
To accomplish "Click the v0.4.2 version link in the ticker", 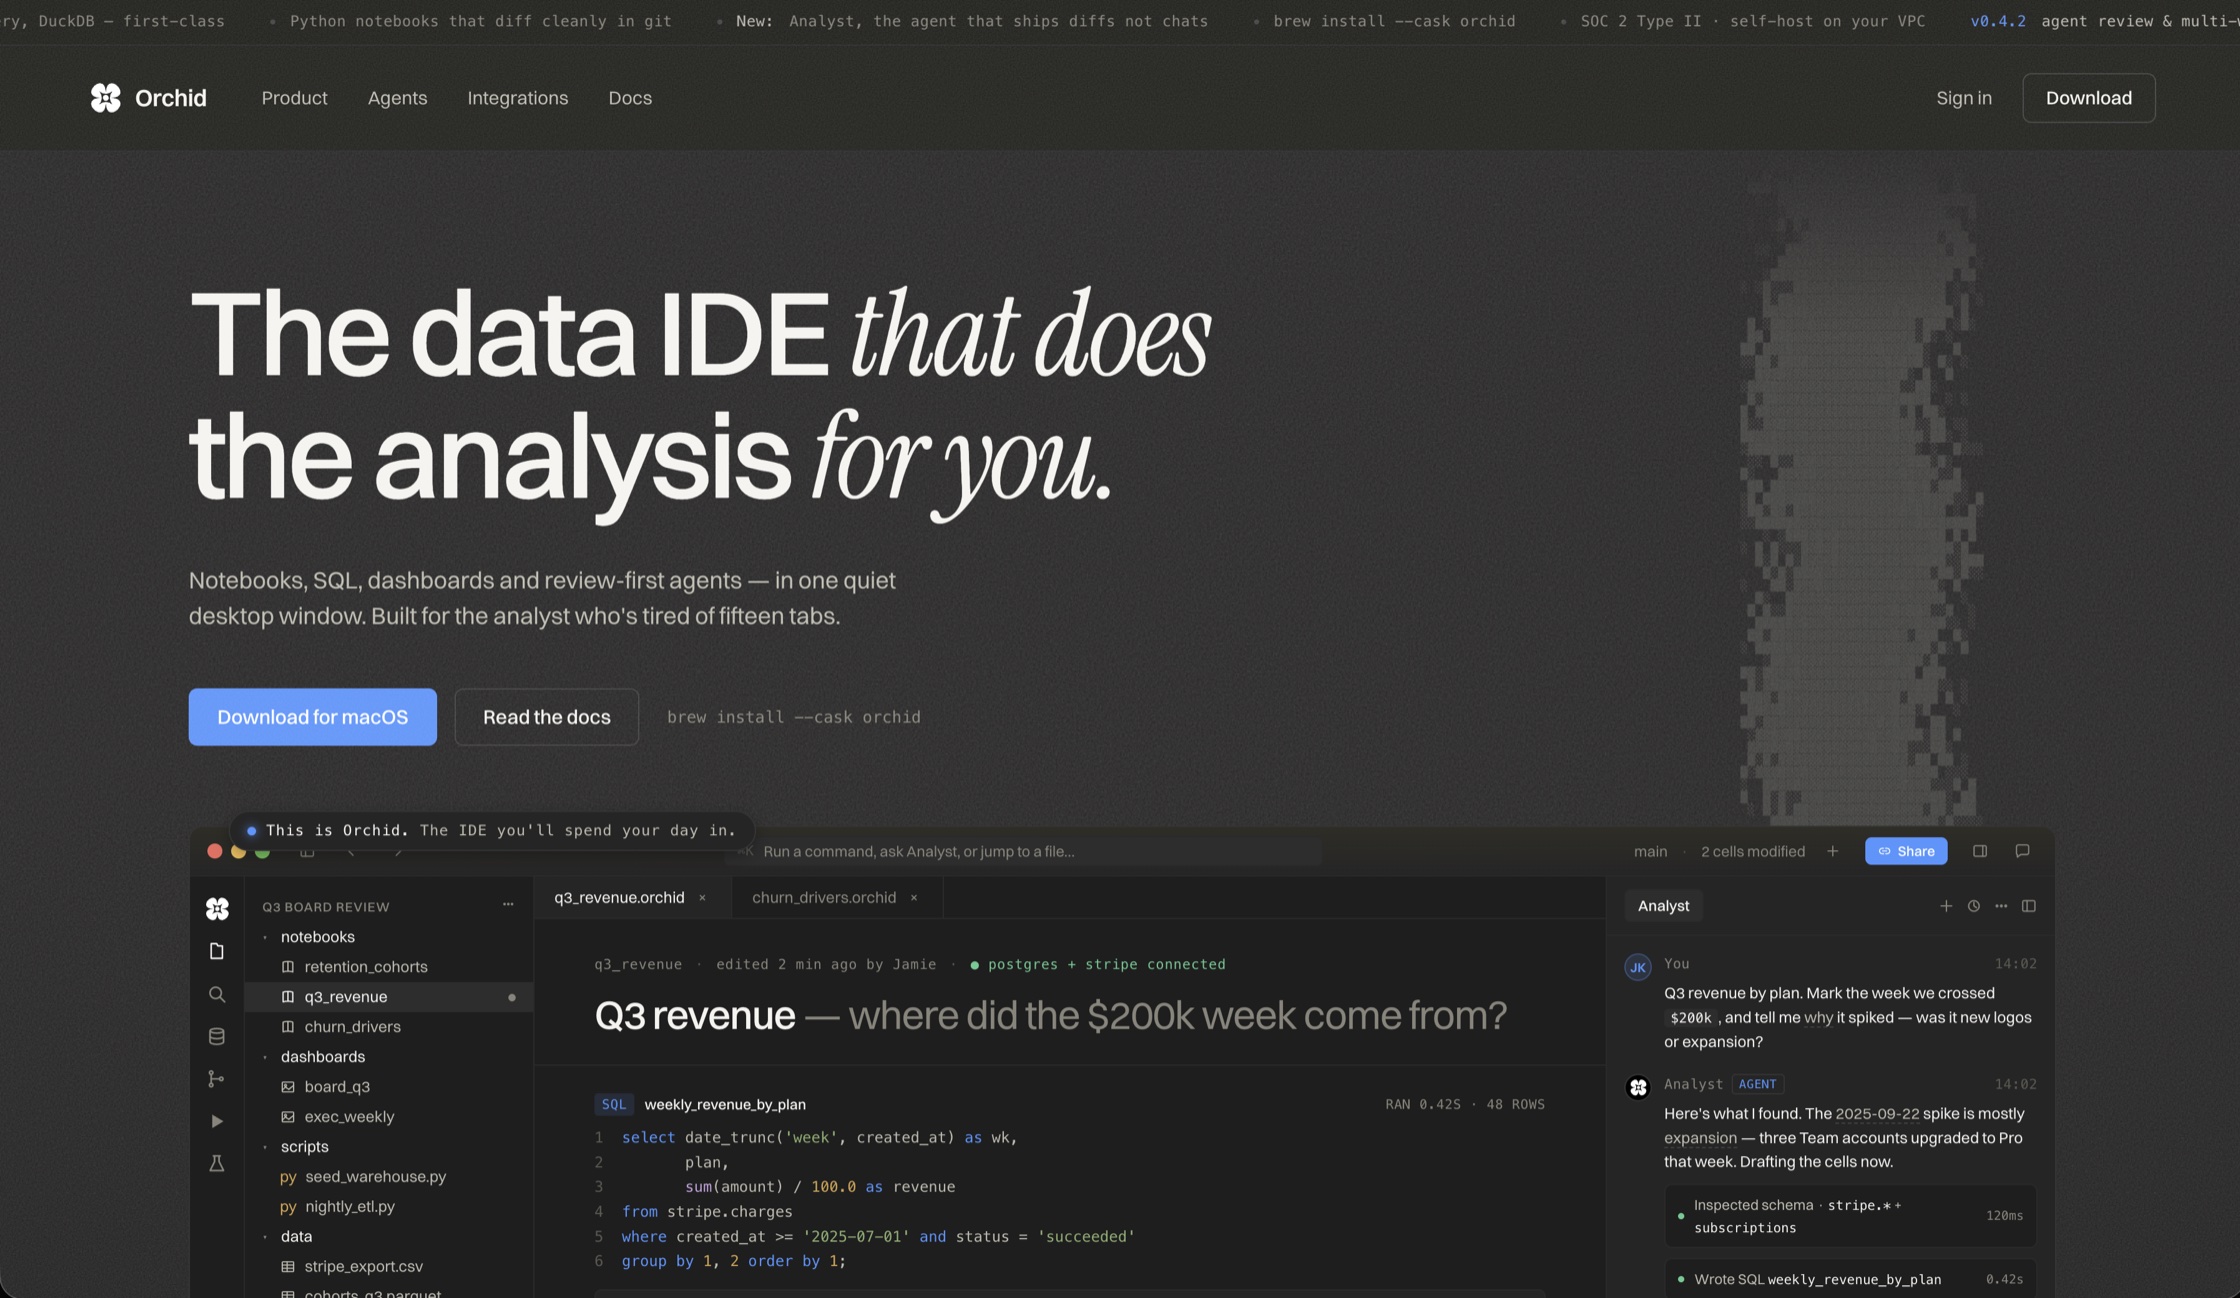I will pyautogui.click(x=1998, y=21).
